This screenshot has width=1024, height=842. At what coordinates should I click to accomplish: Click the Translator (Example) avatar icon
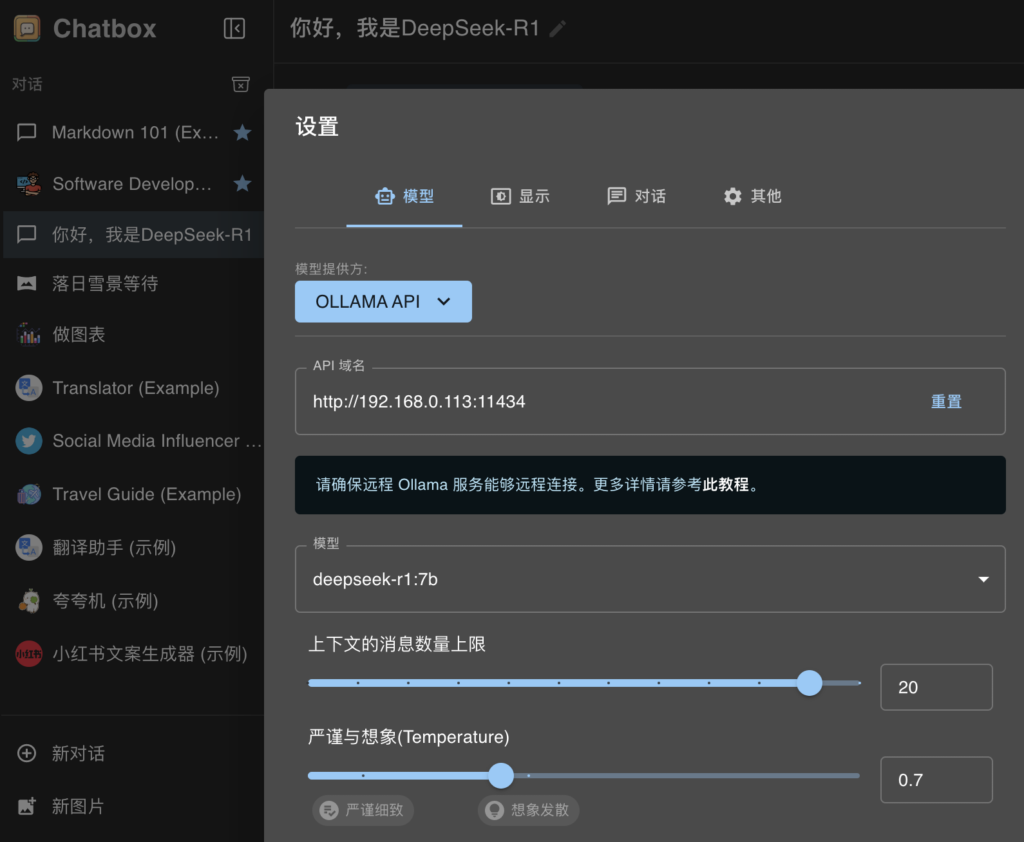29,388
